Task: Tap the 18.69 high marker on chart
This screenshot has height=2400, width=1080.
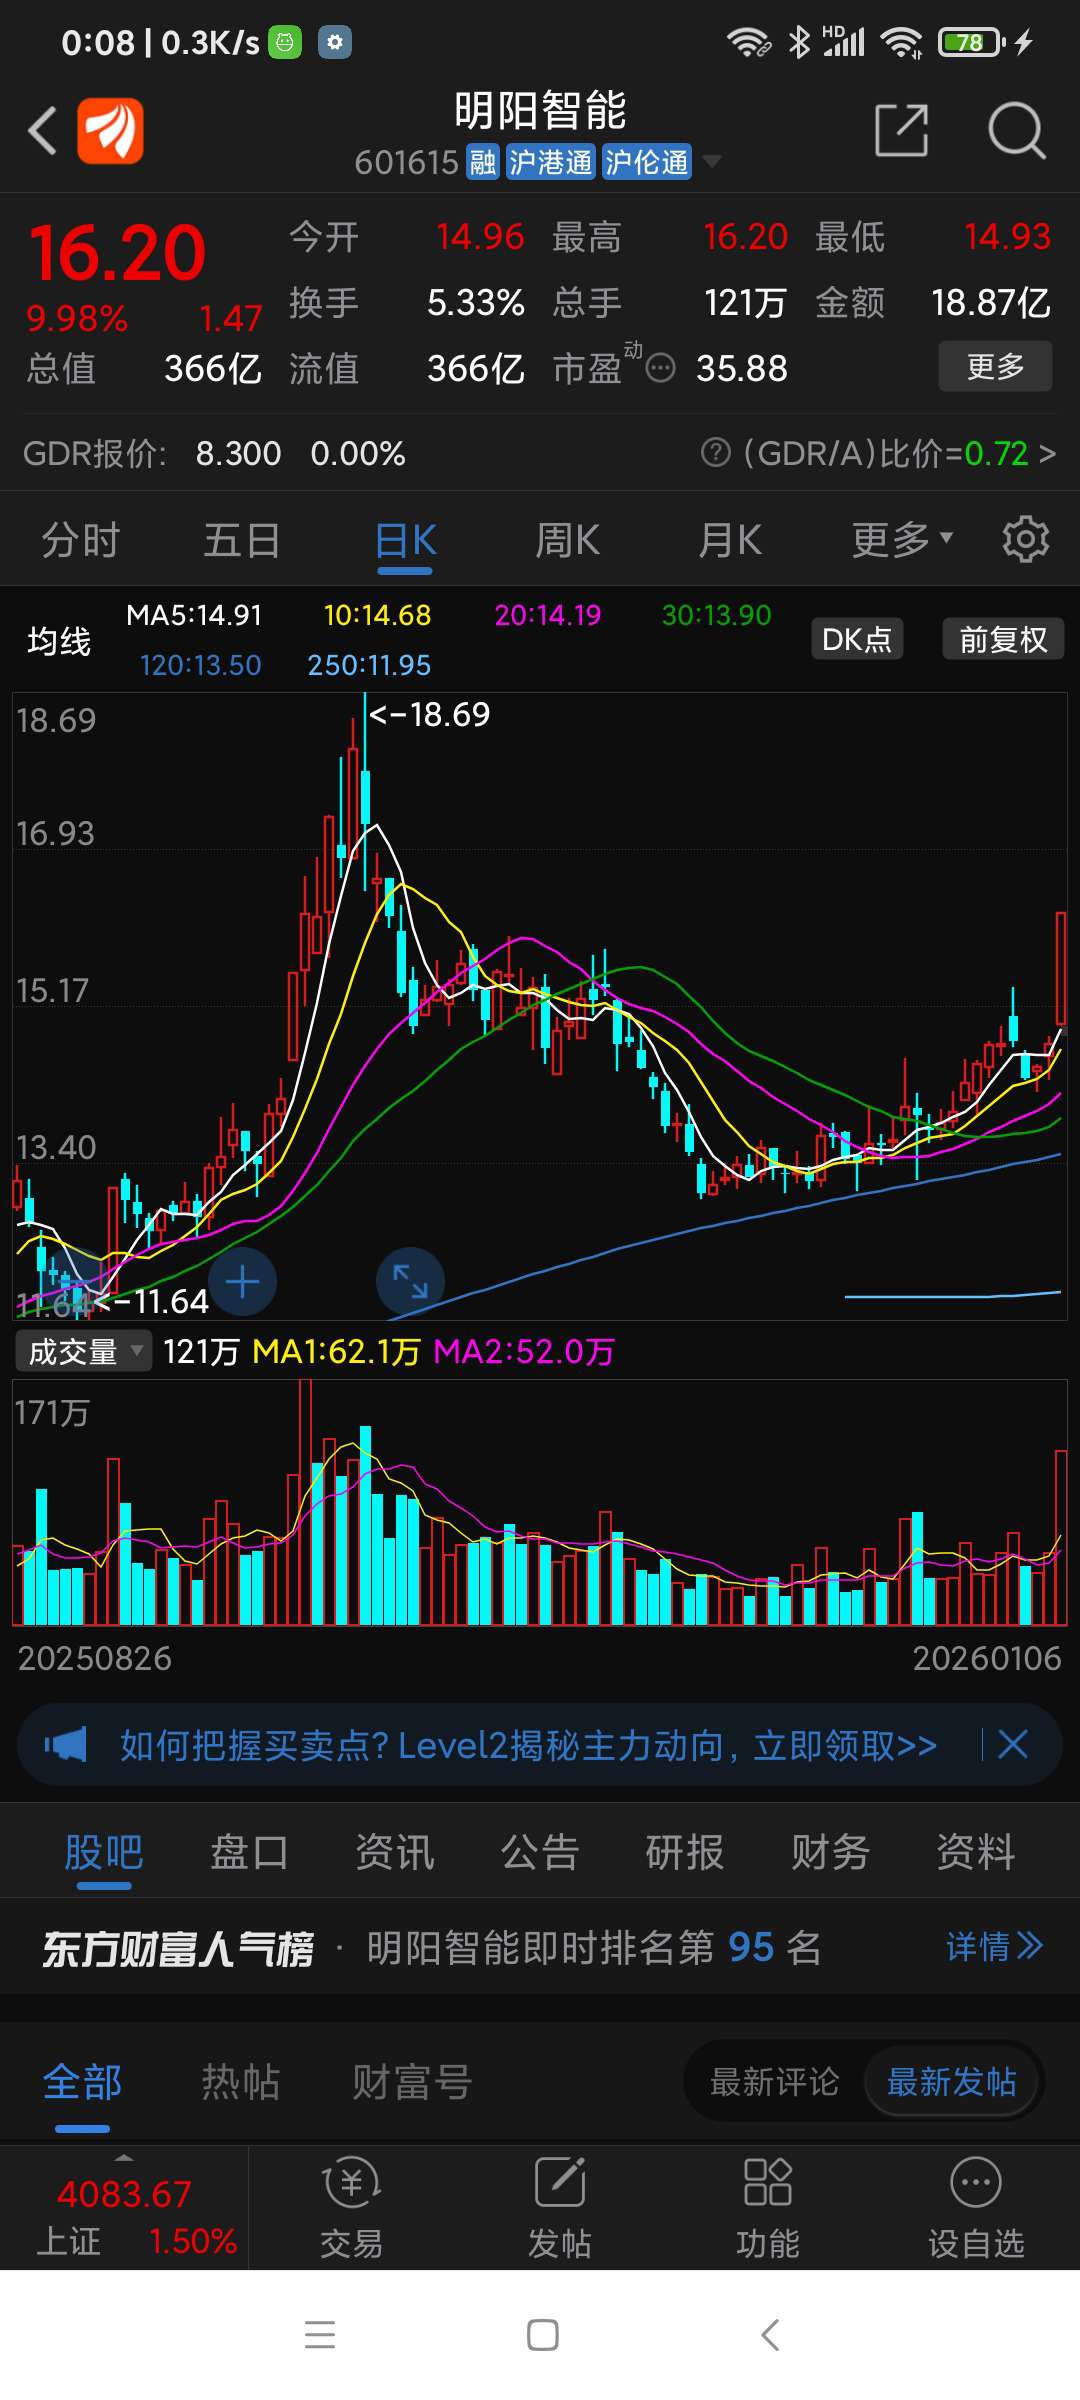Action: (x=429, y=714)
